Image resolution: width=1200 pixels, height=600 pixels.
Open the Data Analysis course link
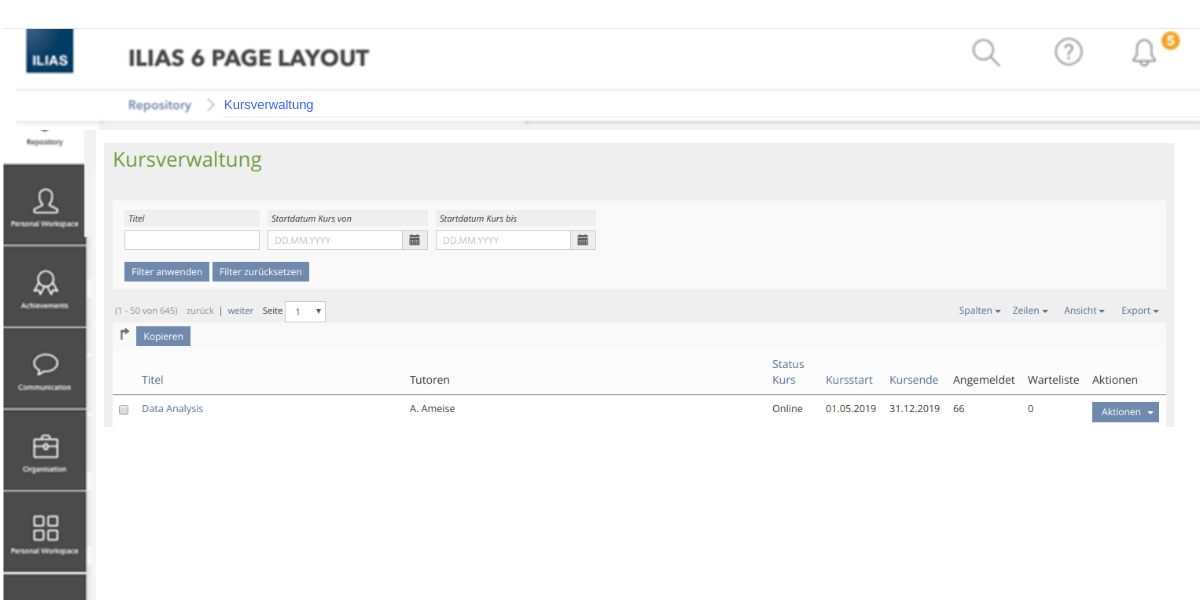click(172, 409)
